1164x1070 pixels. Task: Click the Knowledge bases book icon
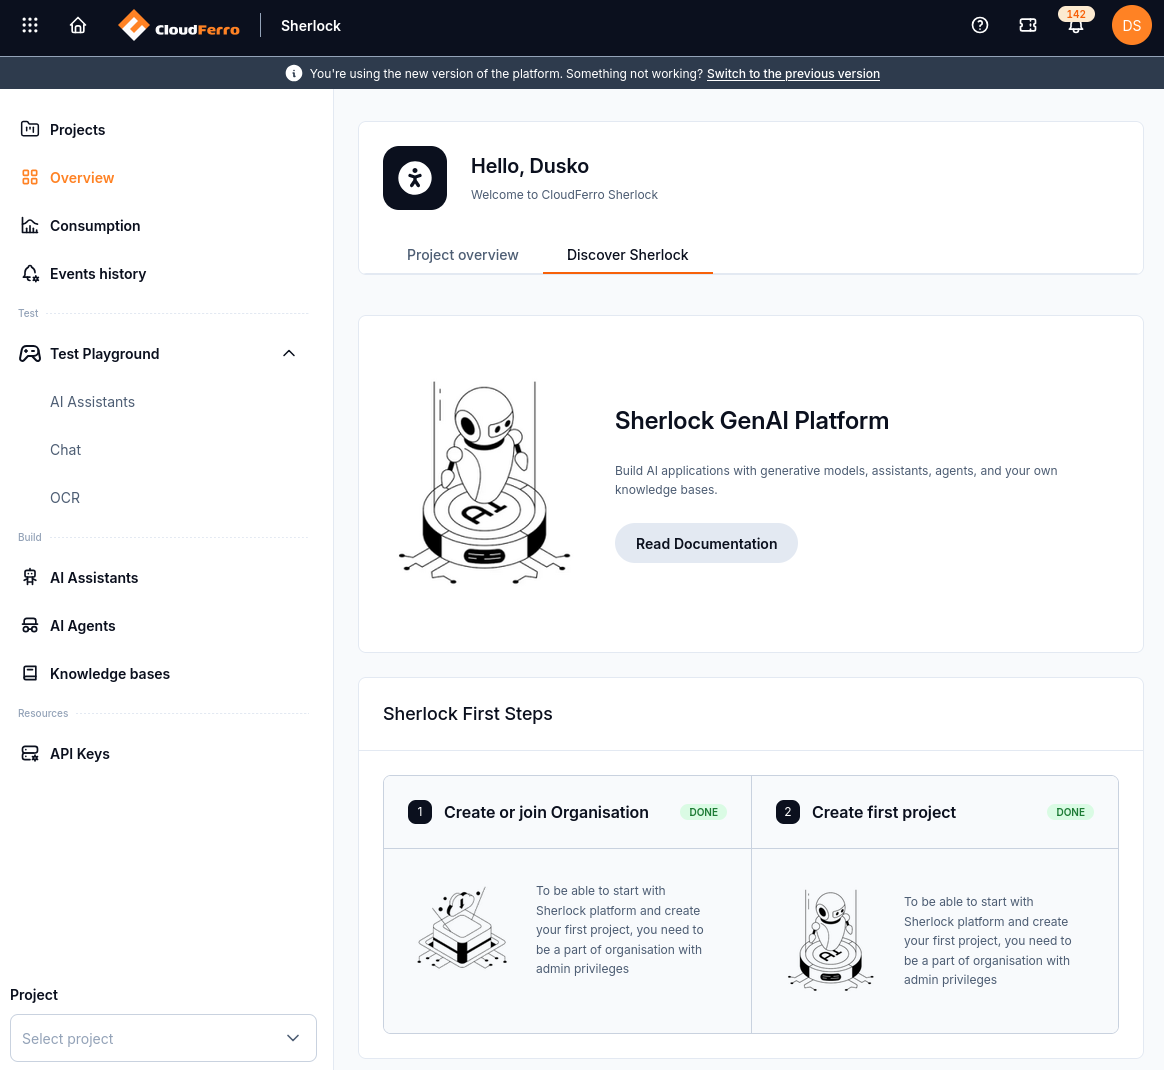coord(30,673)
